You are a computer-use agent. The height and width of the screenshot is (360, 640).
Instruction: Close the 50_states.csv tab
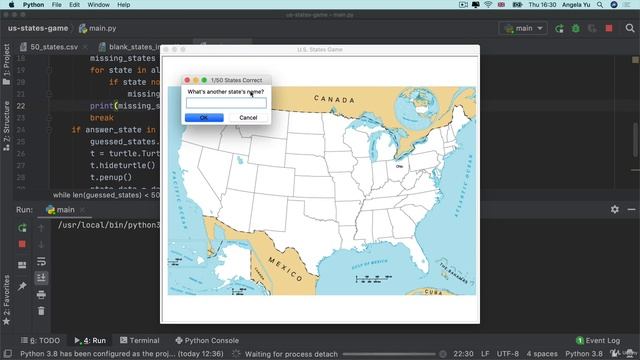pos(85,47)
